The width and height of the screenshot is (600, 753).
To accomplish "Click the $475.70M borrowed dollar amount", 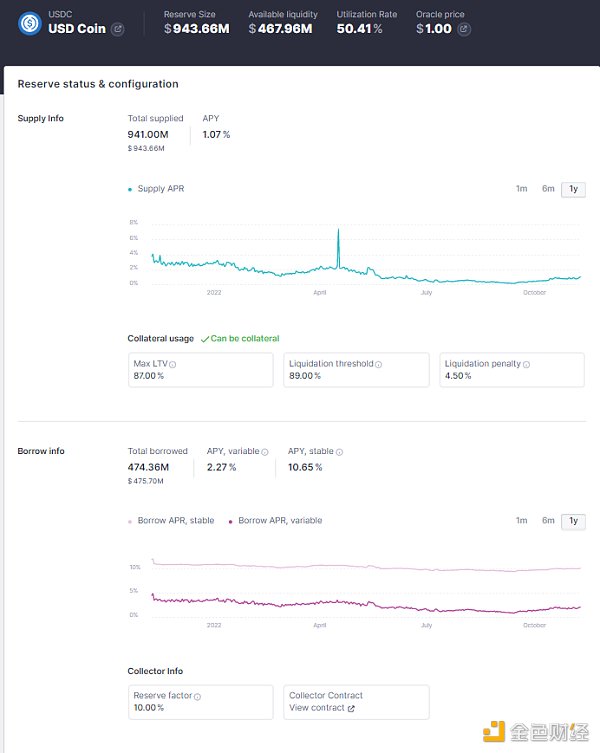I will click(x=146, y=481).
